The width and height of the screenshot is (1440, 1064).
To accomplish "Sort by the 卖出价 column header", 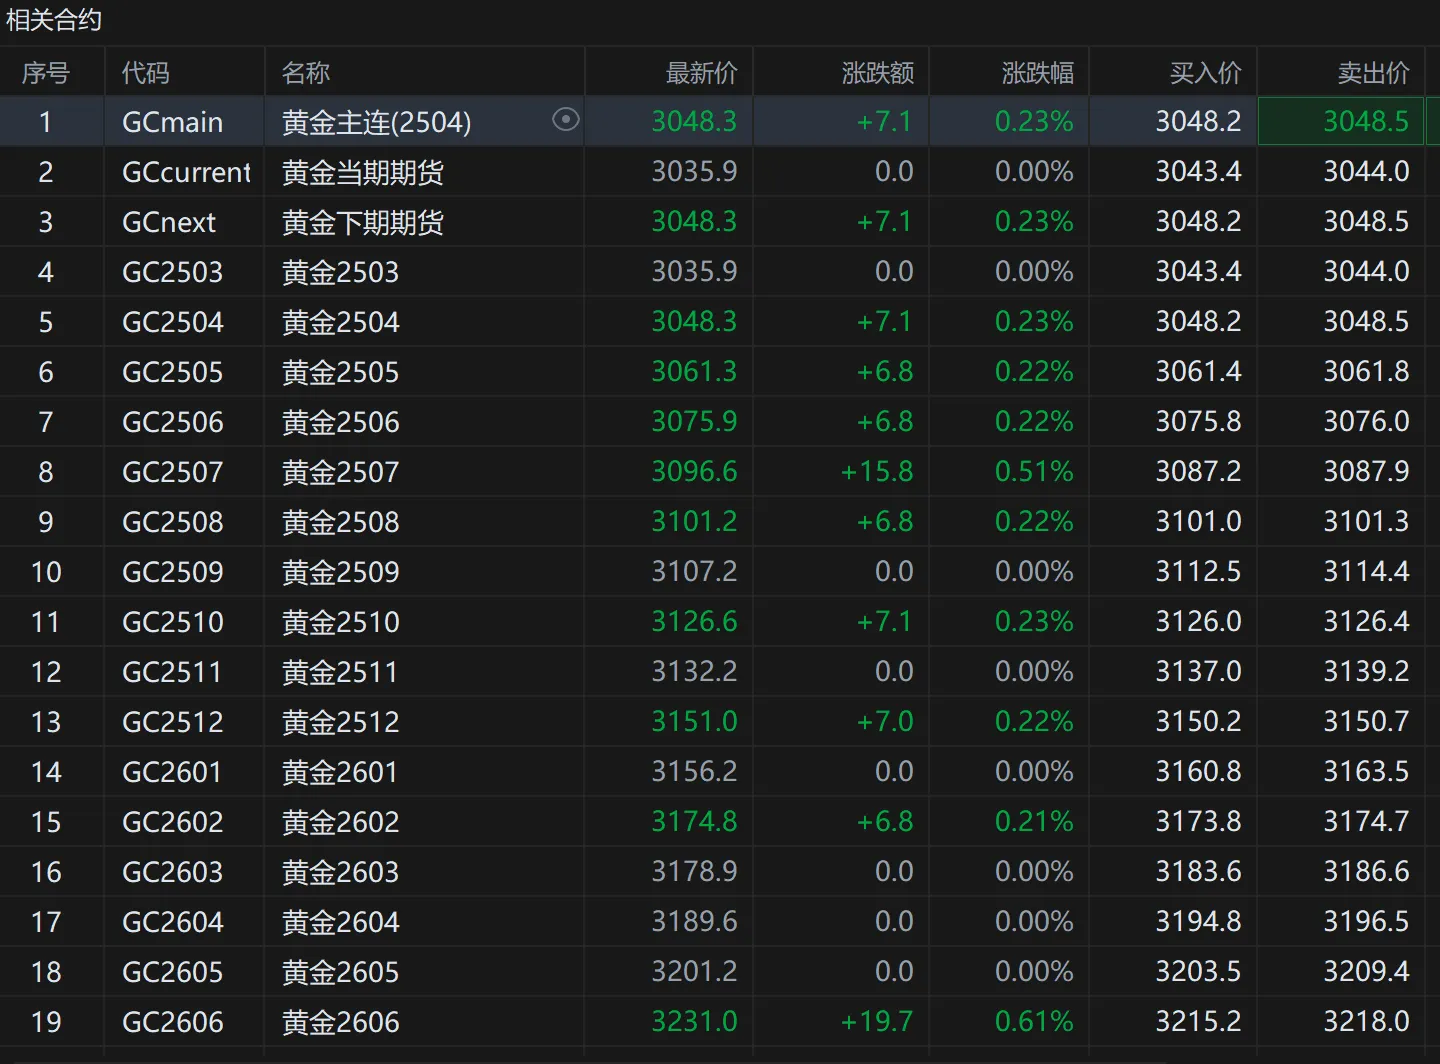I will tap(1373, 73).
